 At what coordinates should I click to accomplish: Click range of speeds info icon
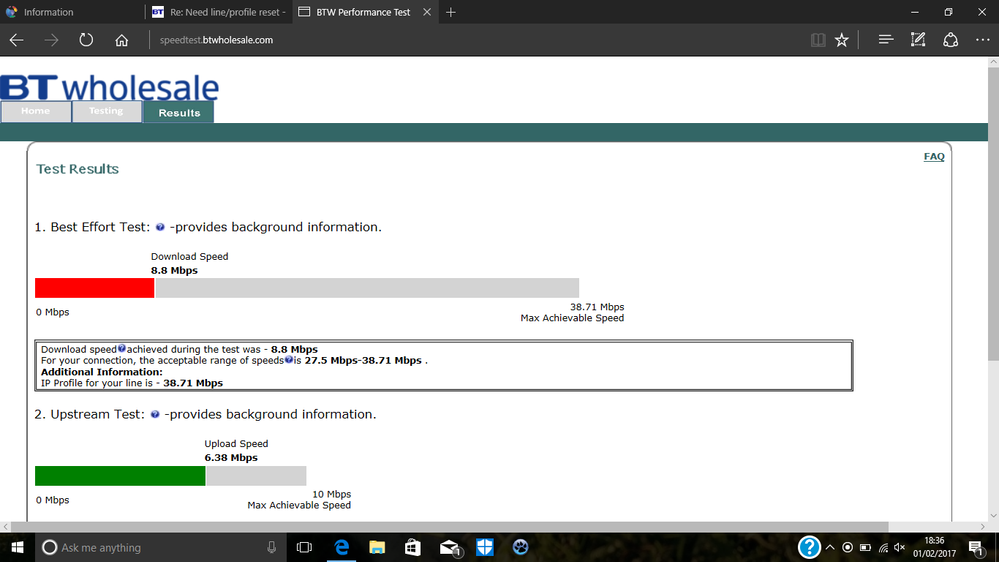coord(289,360)
